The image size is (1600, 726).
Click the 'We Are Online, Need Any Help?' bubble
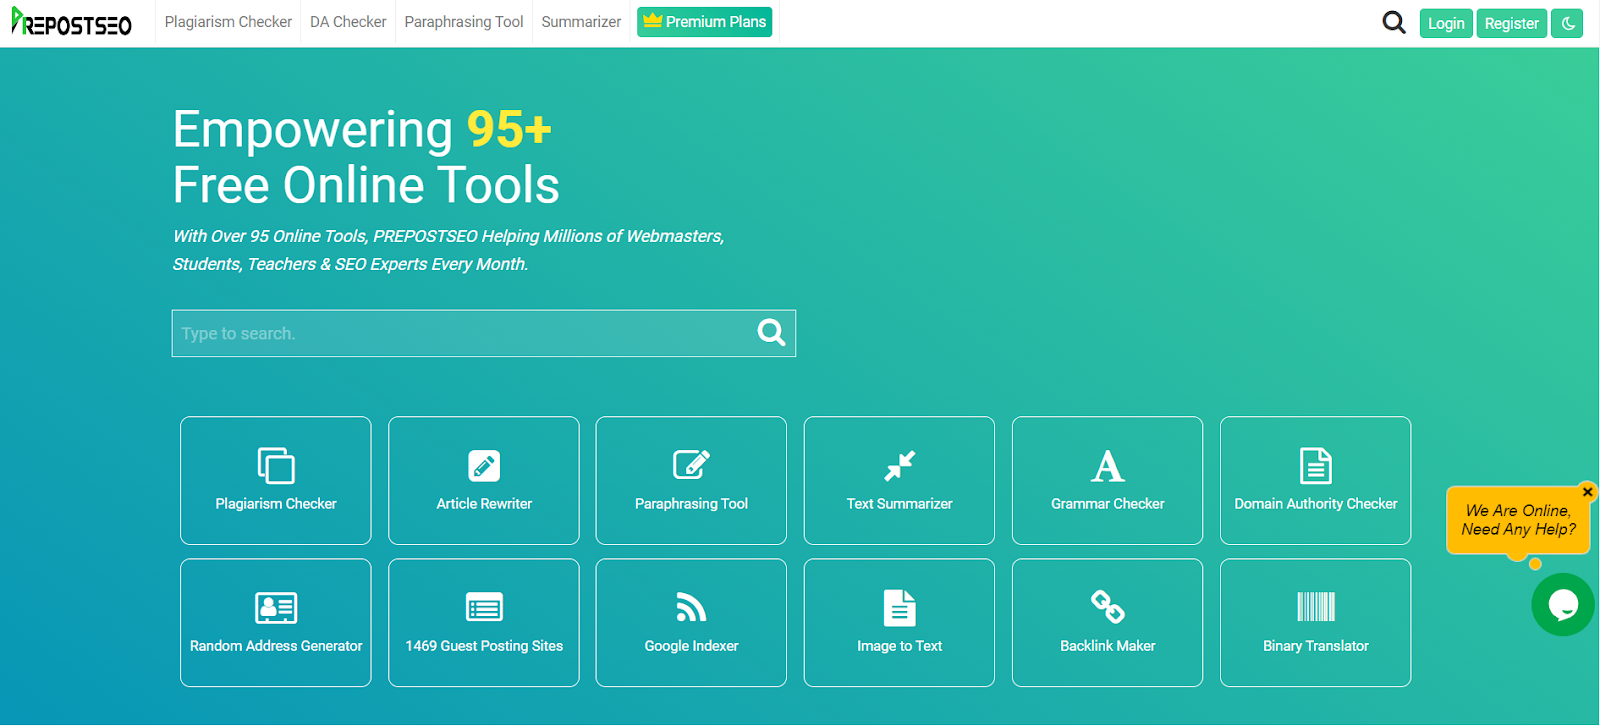[x=1518, y=520]
